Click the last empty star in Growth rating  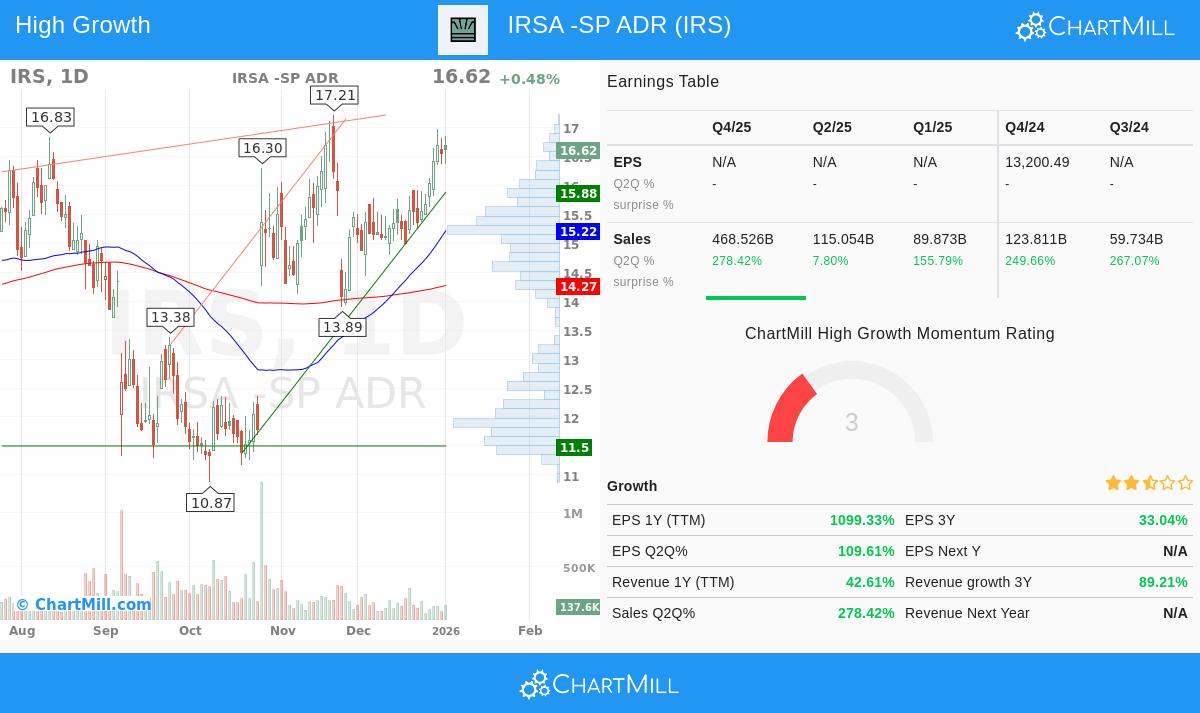click(1185, 483)
